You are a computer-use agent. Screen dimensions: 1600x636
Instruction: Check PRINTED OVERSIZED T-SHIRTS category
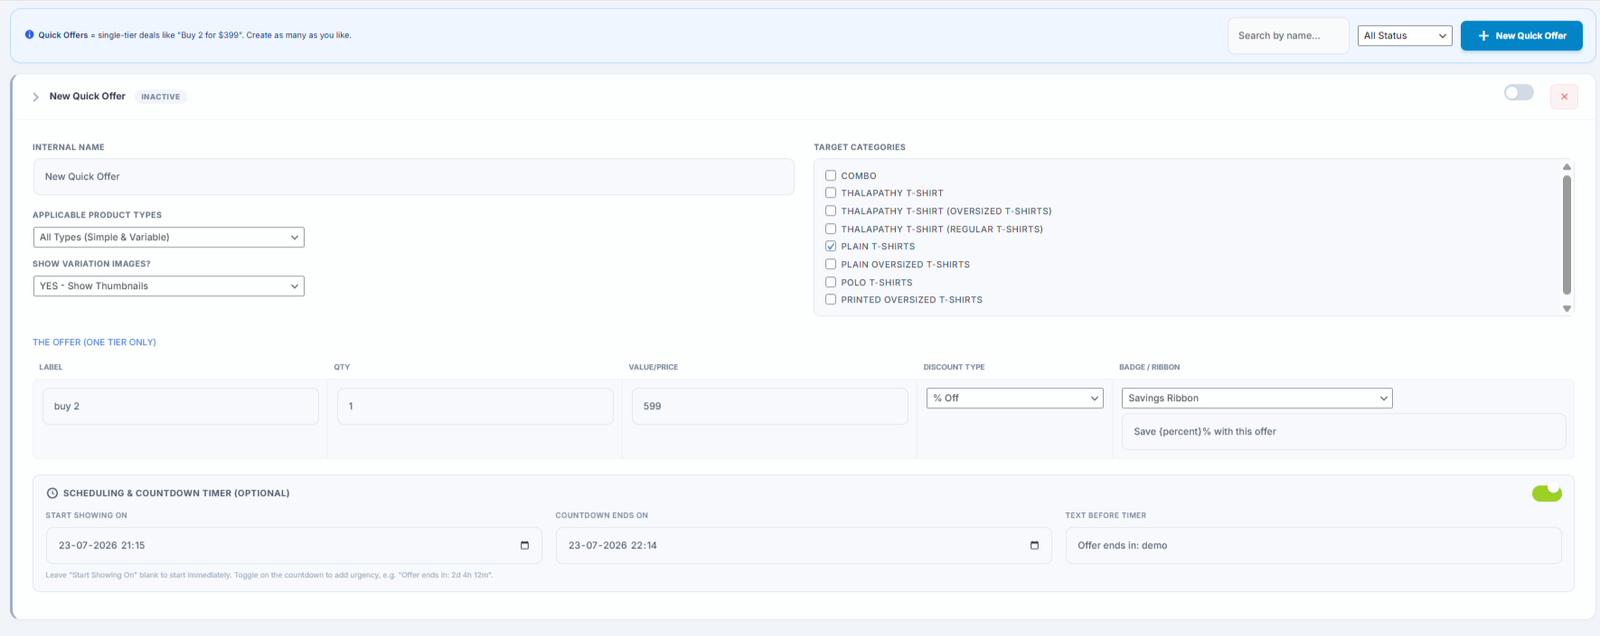pyautogui.click(x=830, y=300)
